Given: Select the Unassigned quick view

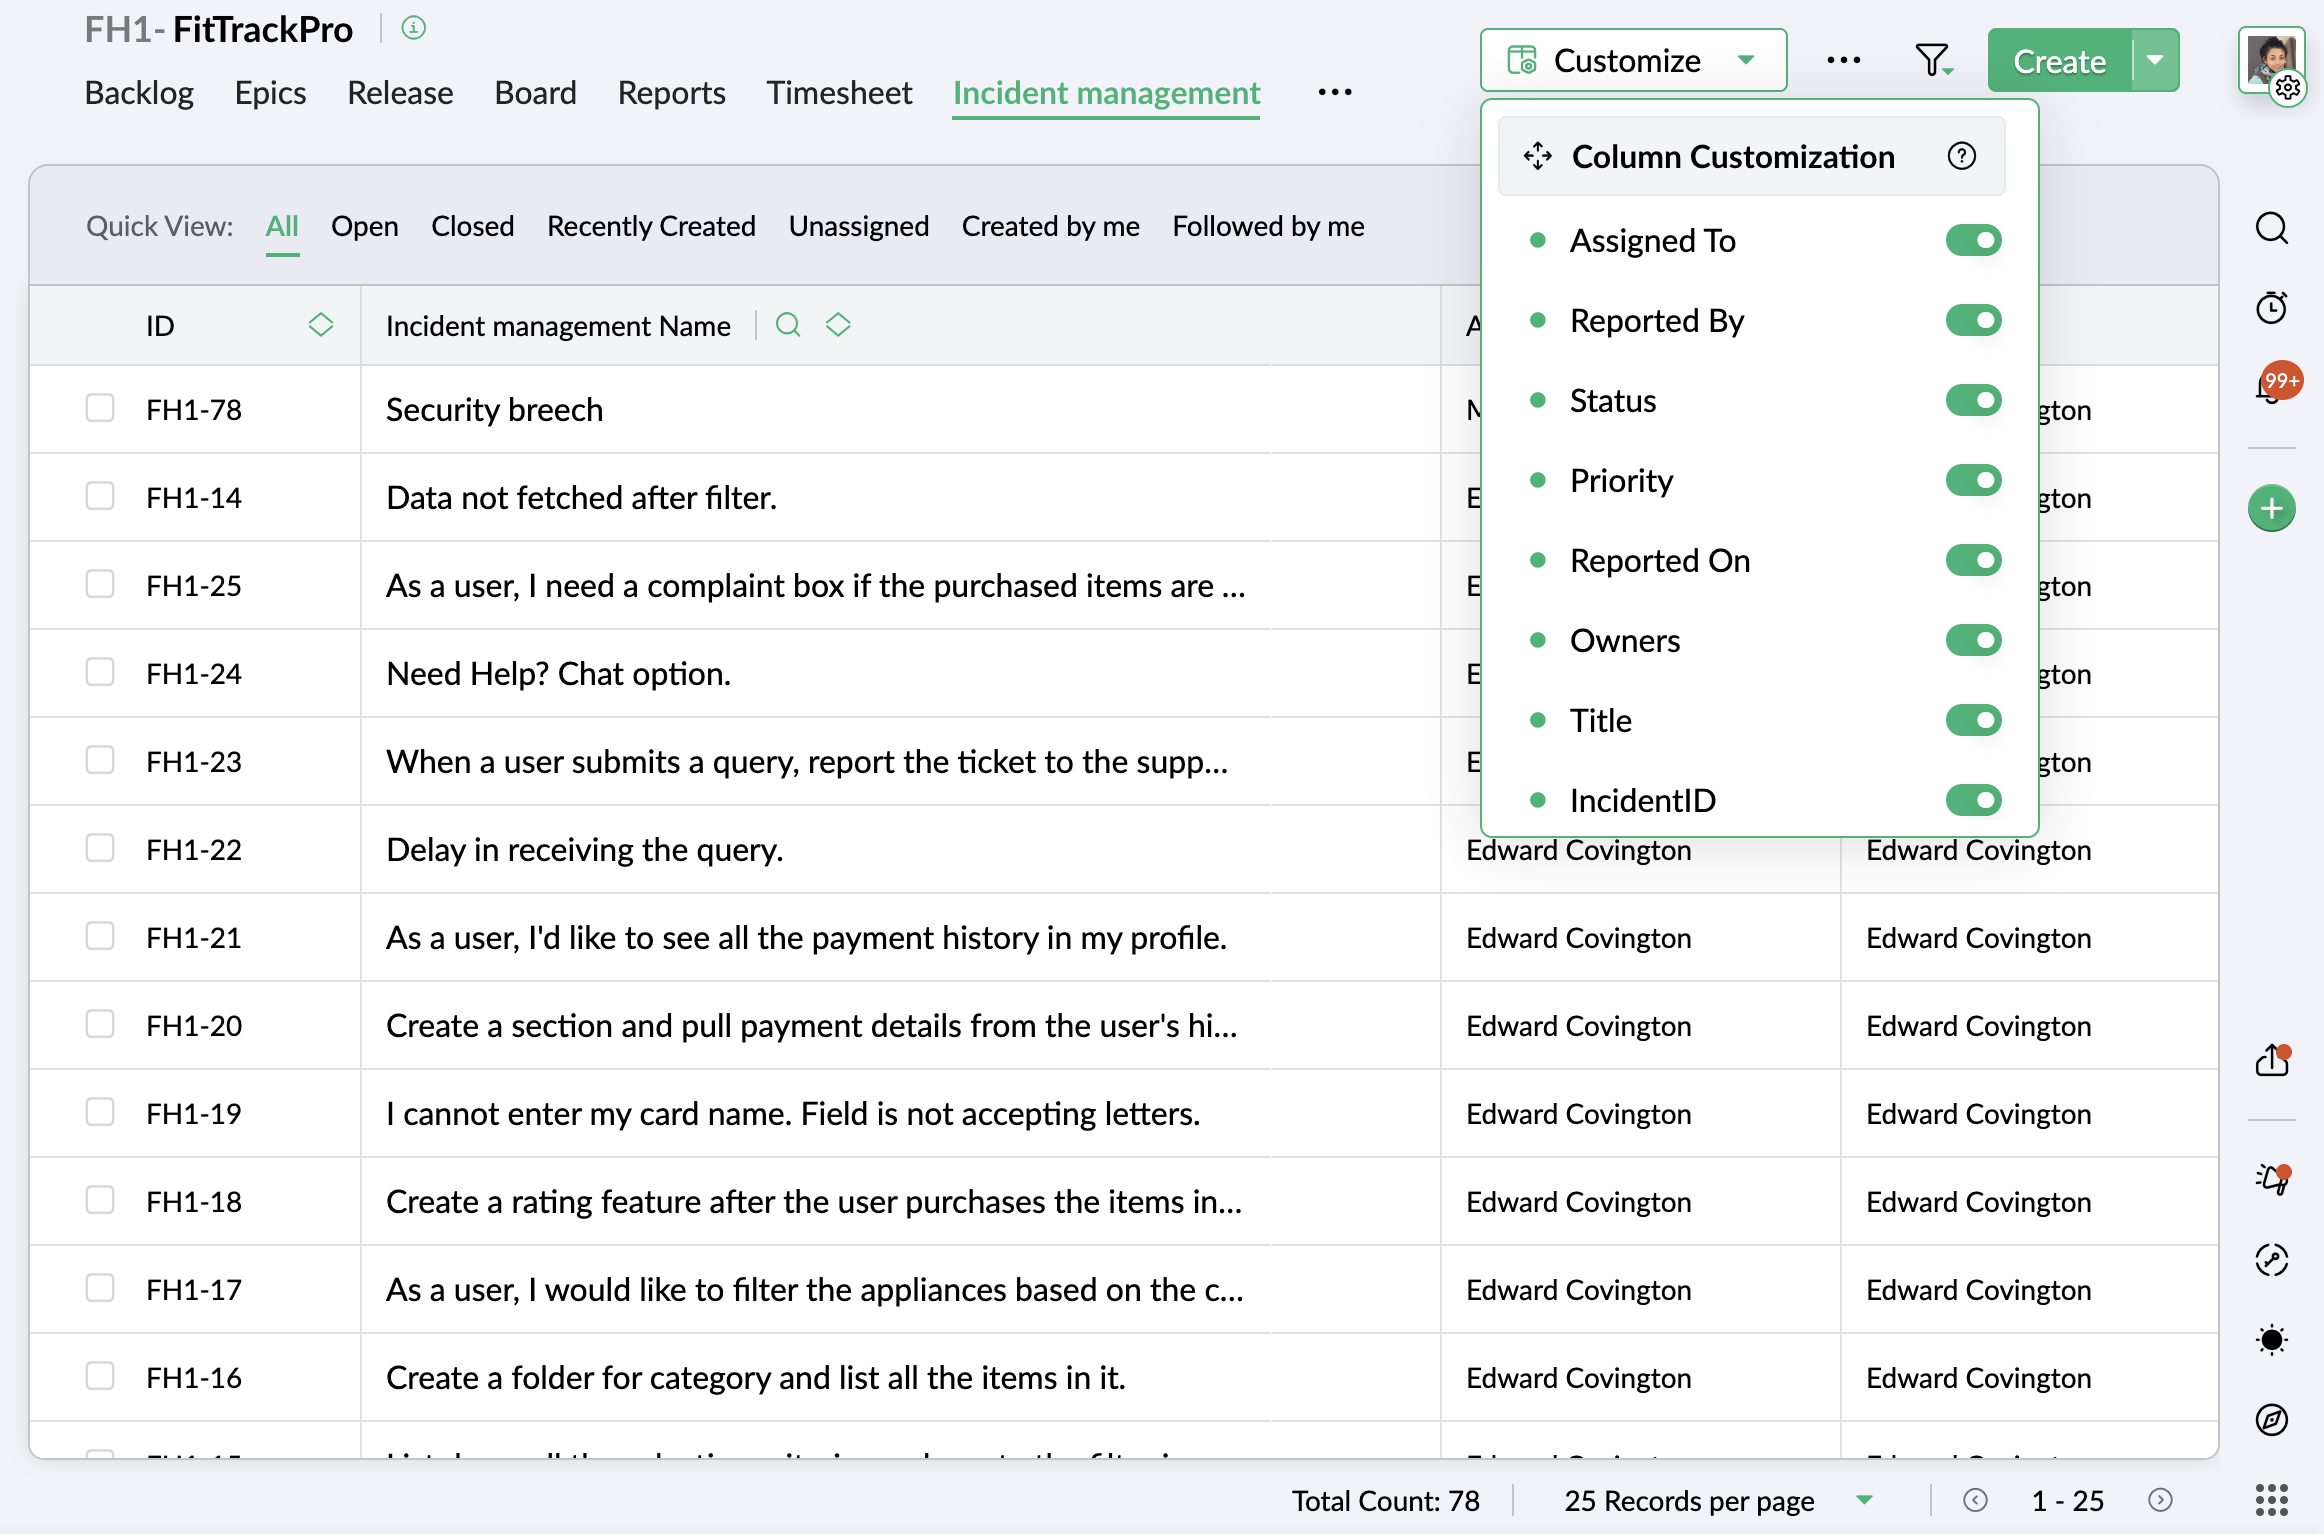Looking at the screenshot, I should point(858,226).
